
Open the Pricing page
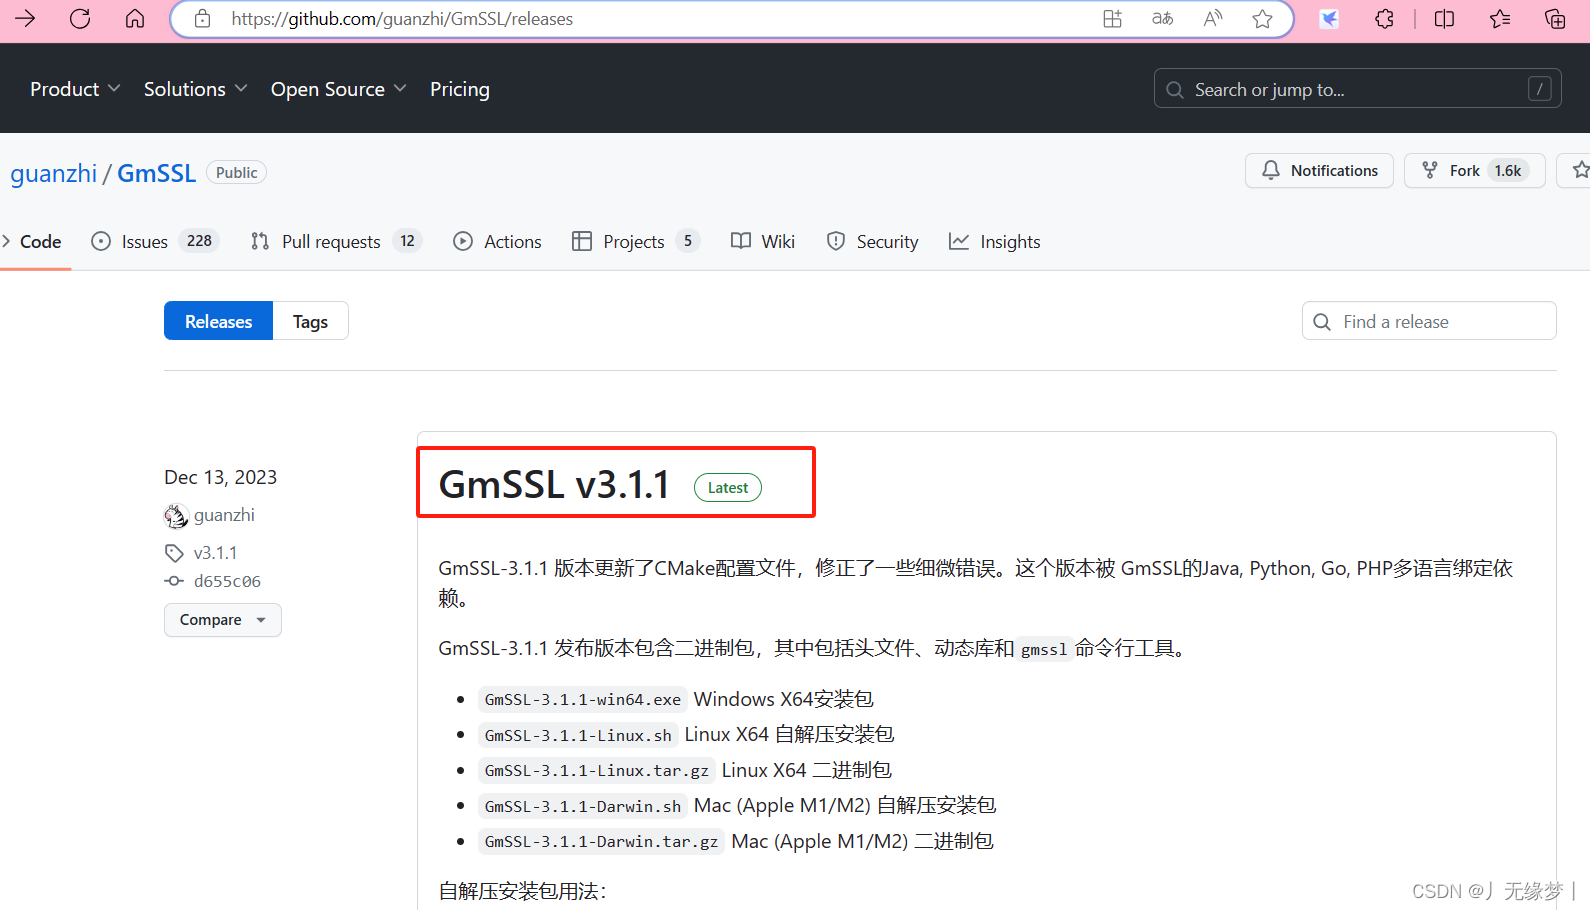[x=460, y=89]
